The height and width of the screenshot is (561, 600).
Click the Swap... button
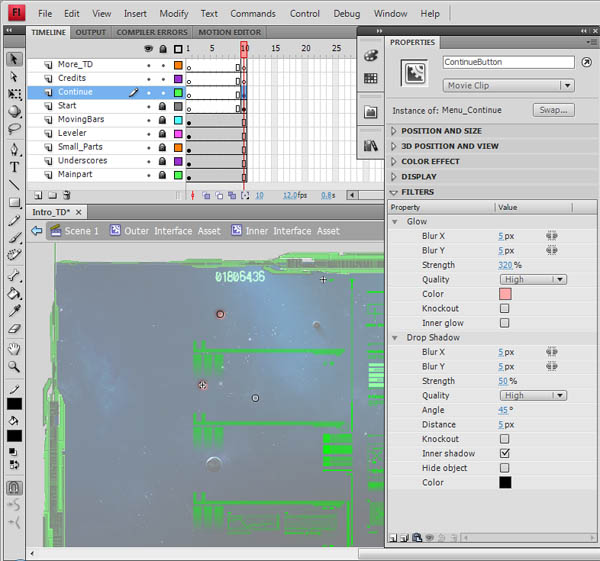[x=553, y=110]
